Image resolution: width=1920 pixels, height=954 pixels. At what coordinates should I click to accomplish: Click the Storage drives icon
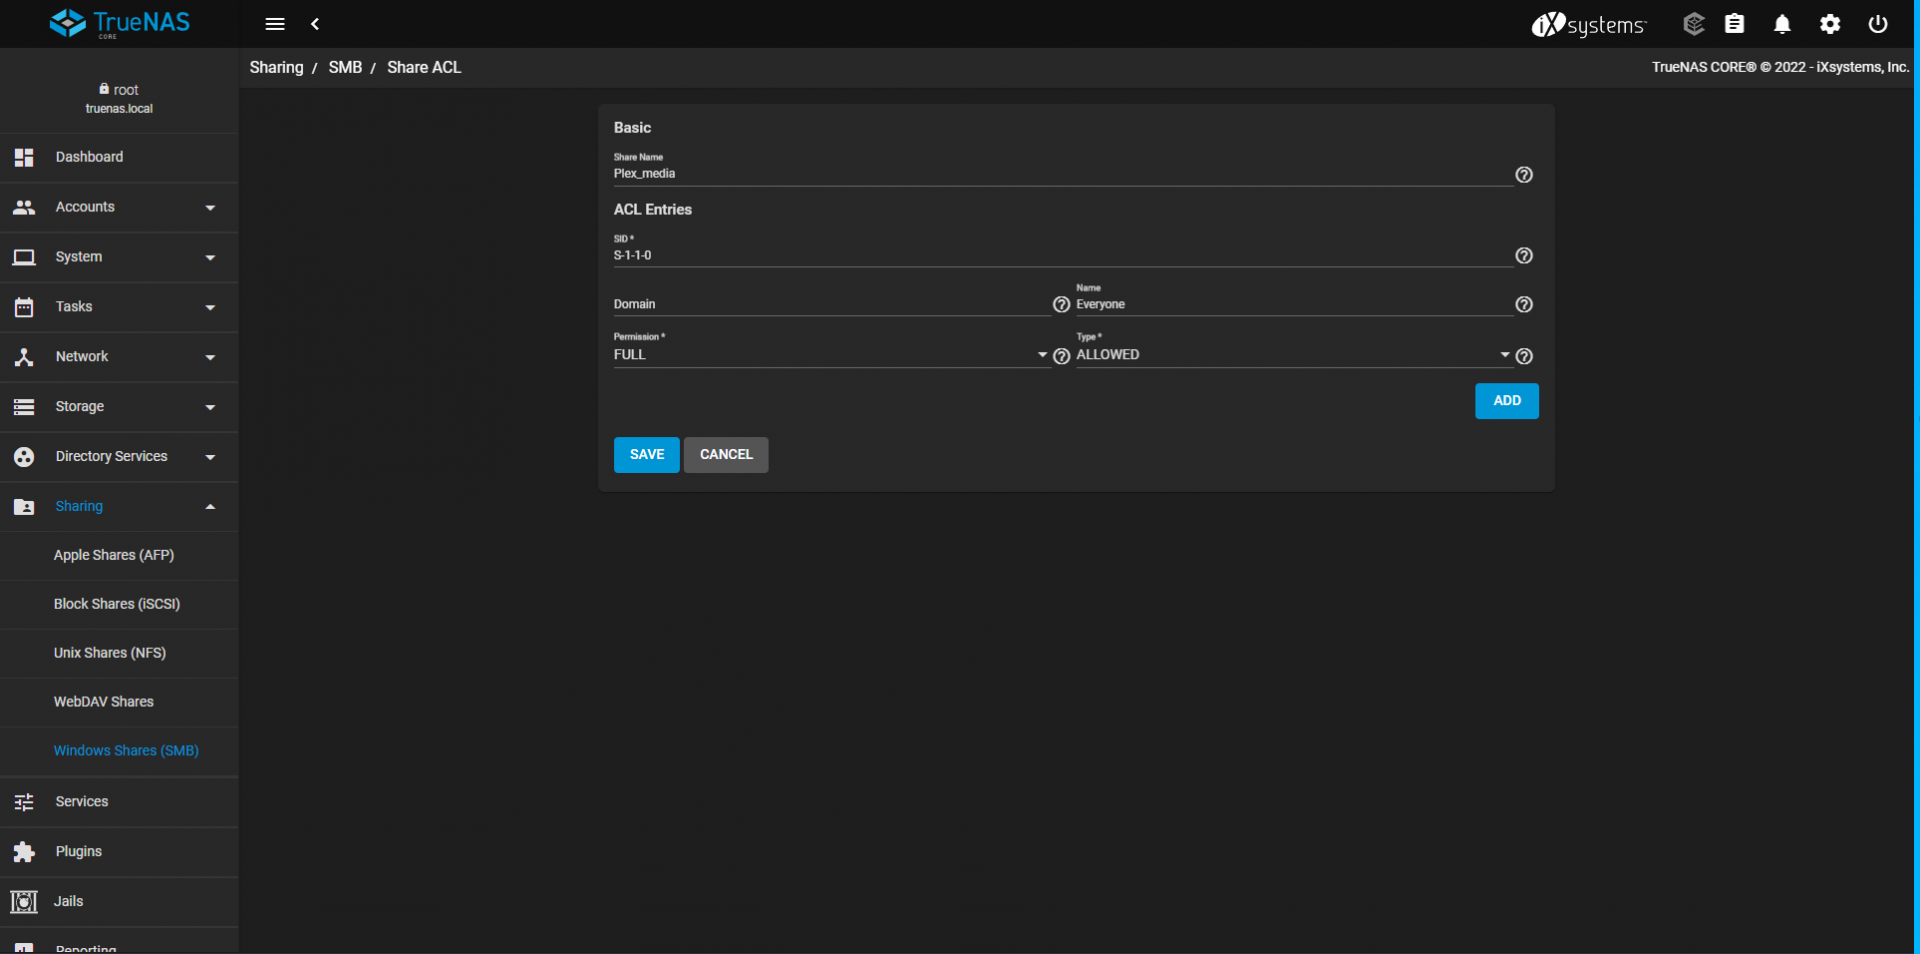coord(24,407)
